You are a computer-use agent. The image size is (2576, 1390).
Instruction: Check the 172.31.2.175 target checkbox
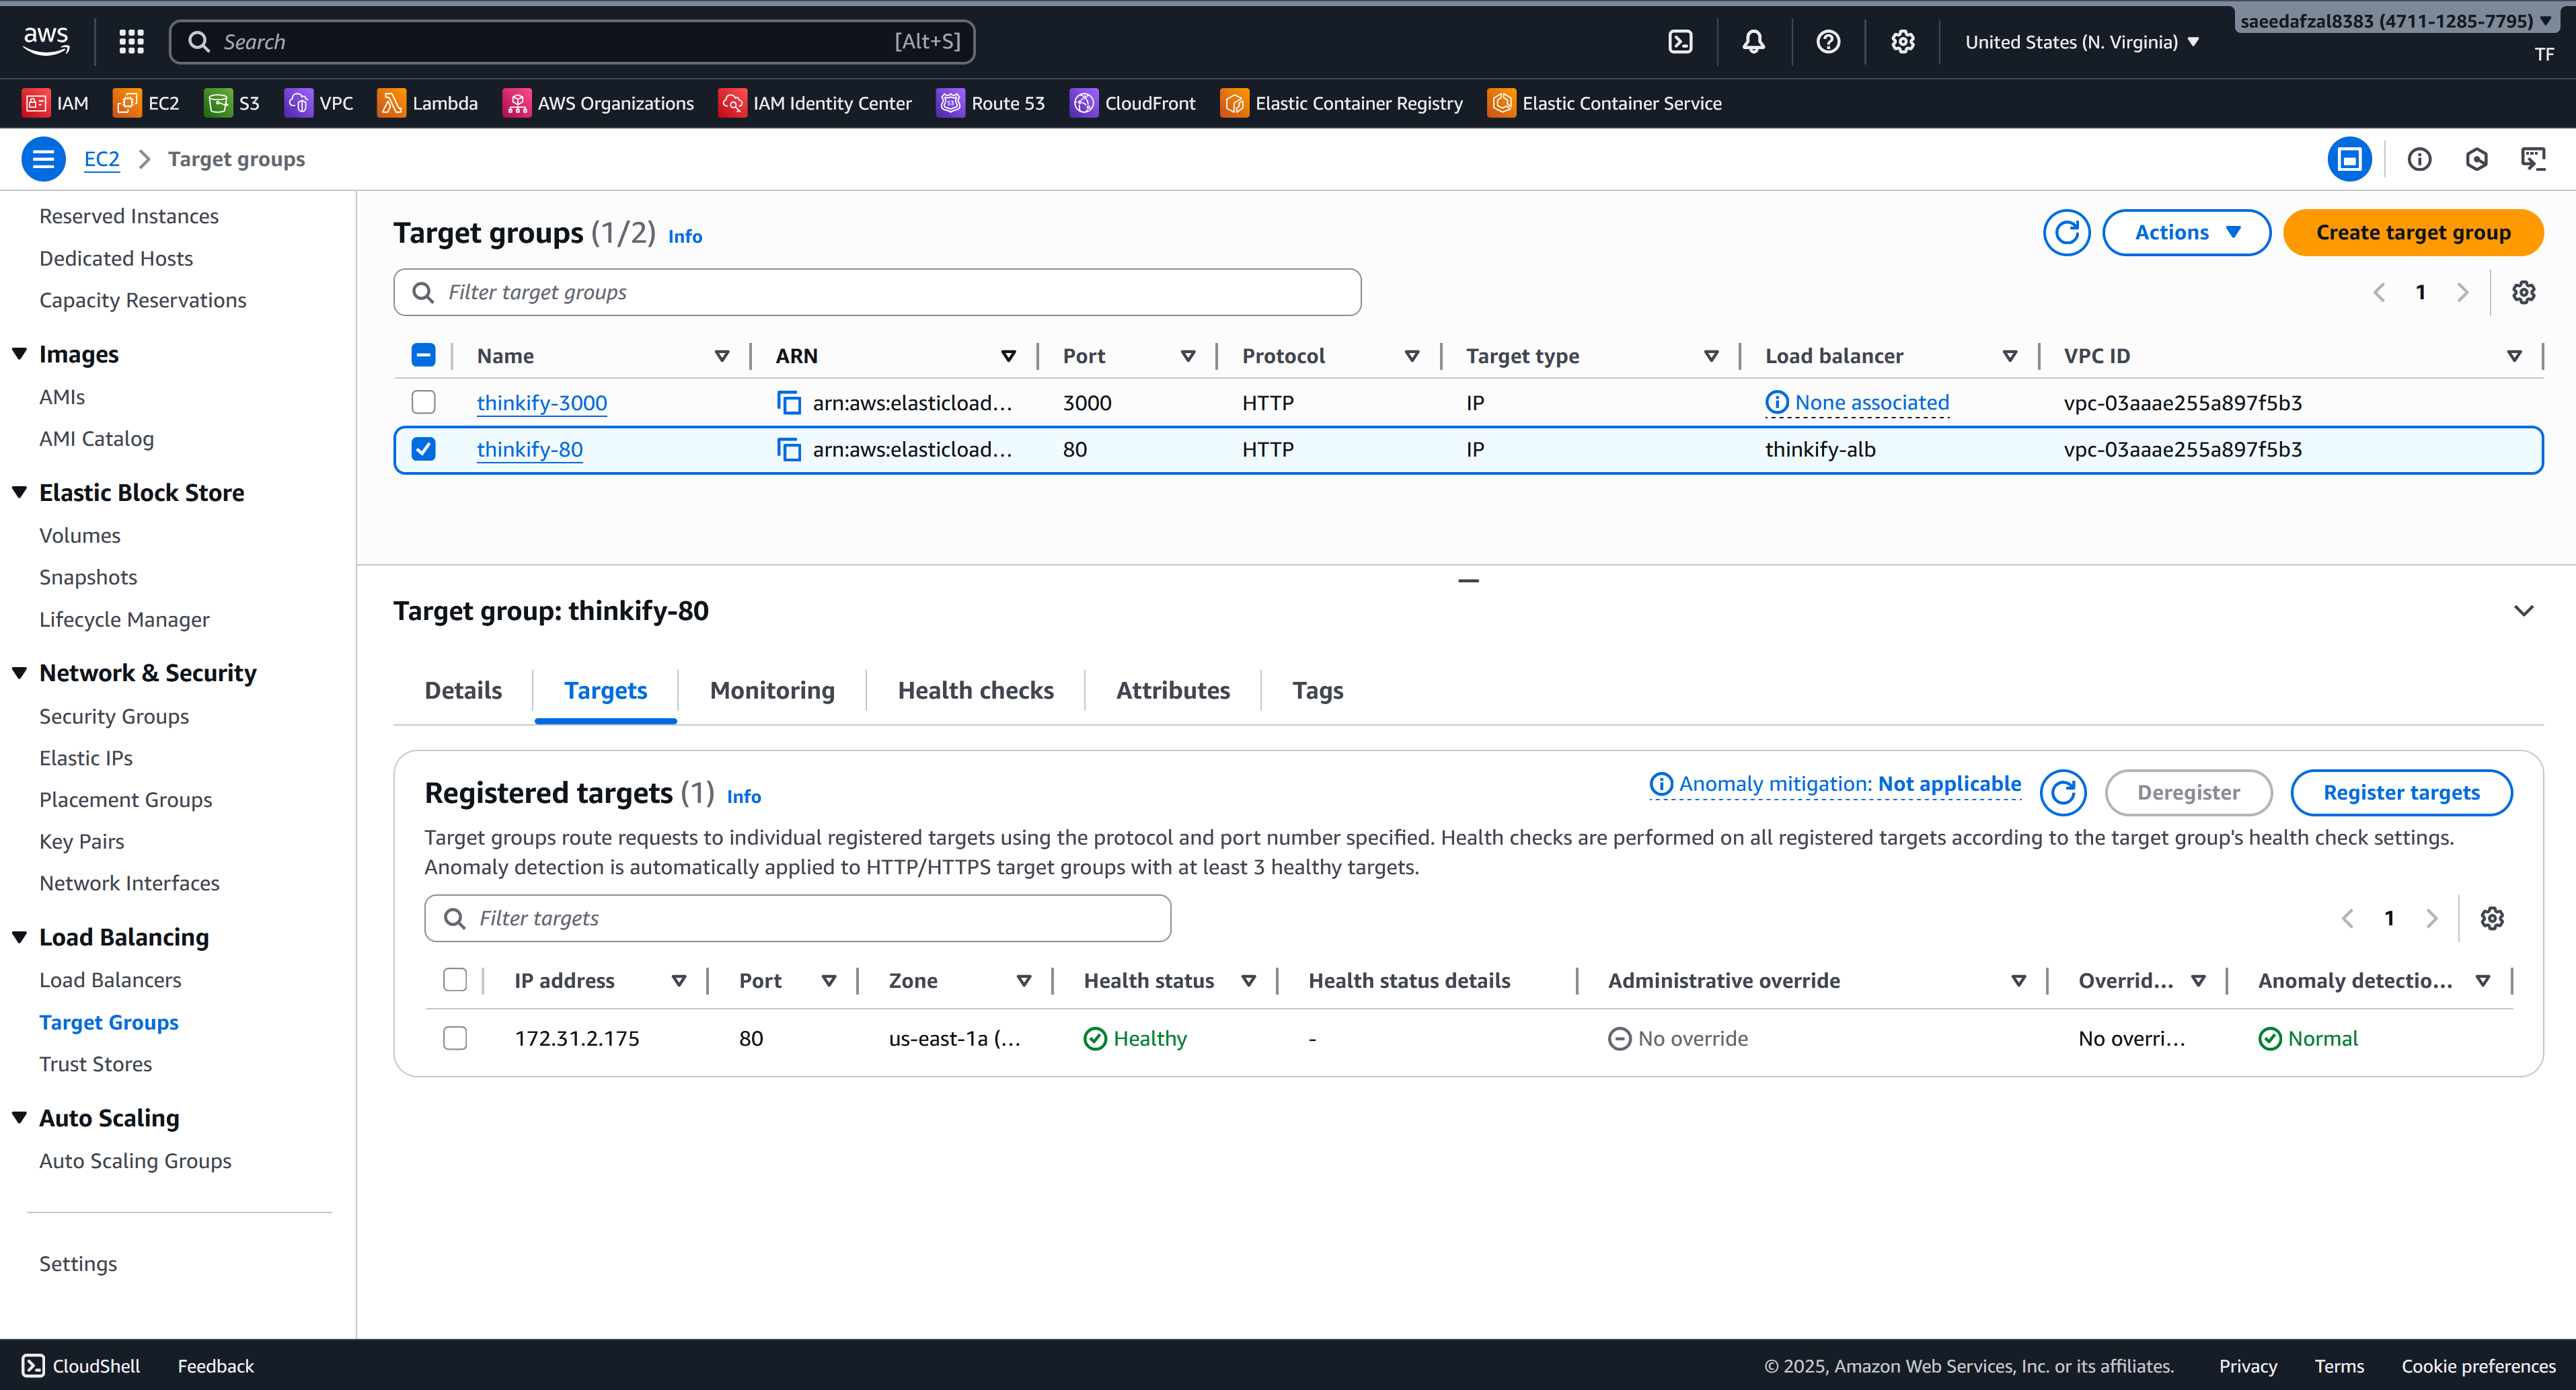[455, 1038]
